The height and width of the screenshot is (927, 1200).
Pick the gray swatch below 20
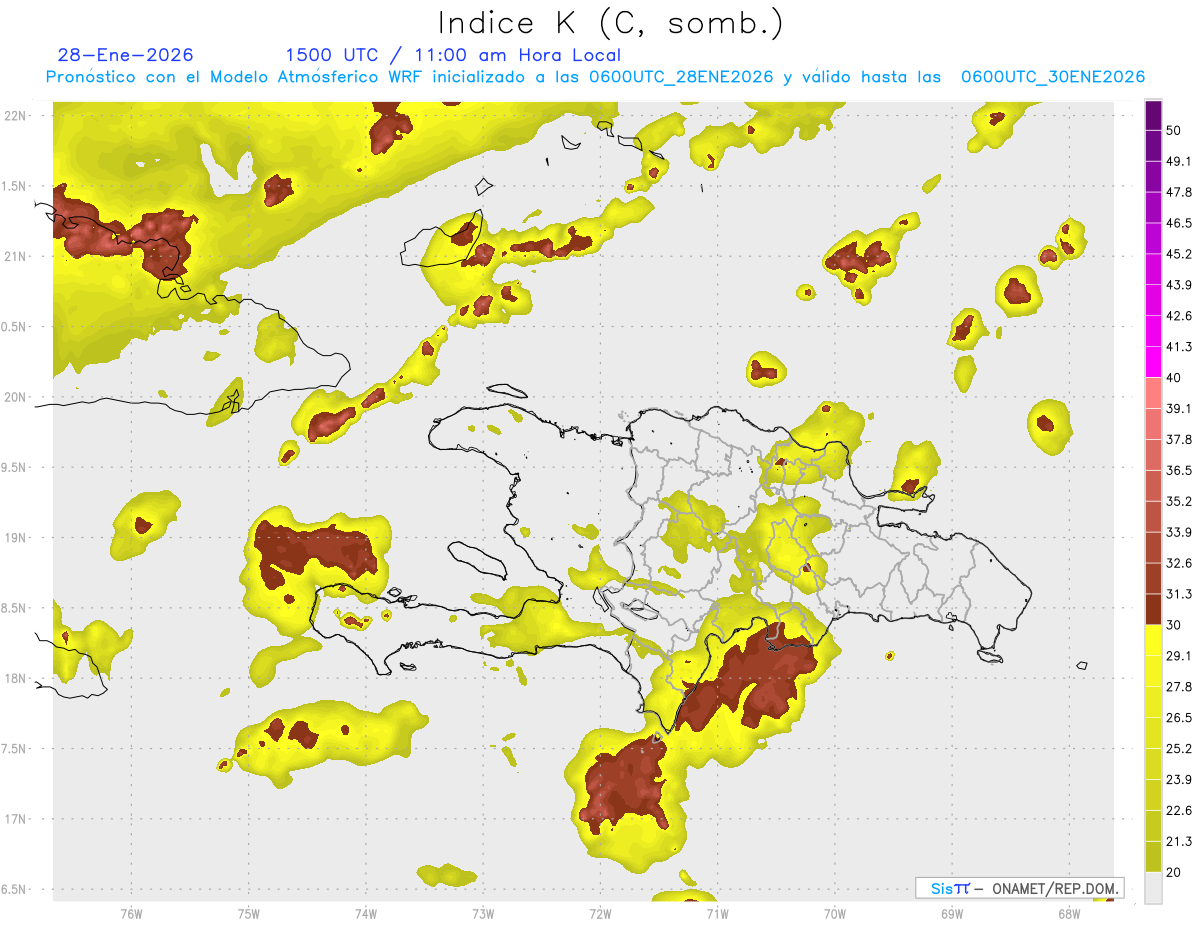tap(1153, 887)
